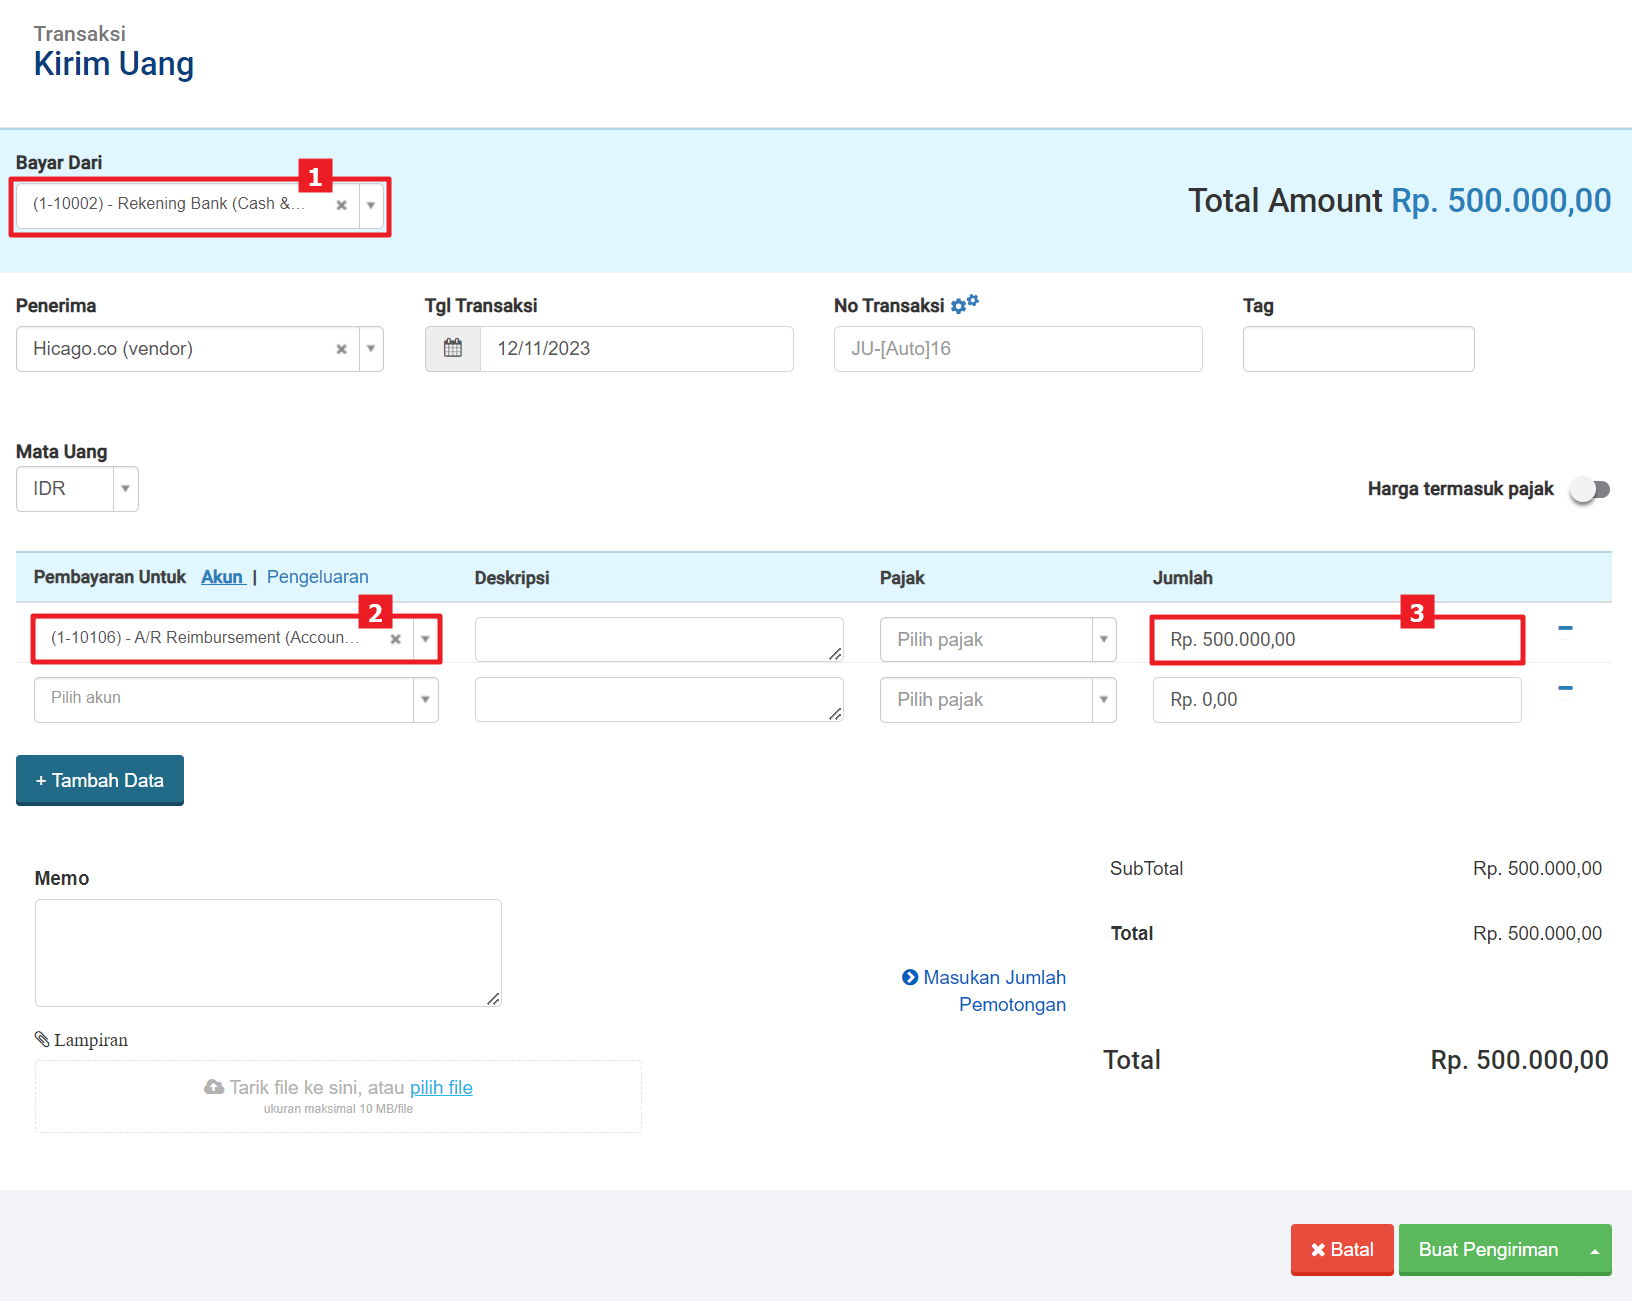Expand the Buat Pengiriman options arrow
This screenshot has height=1301, width=1632.
point(1594,1250)
